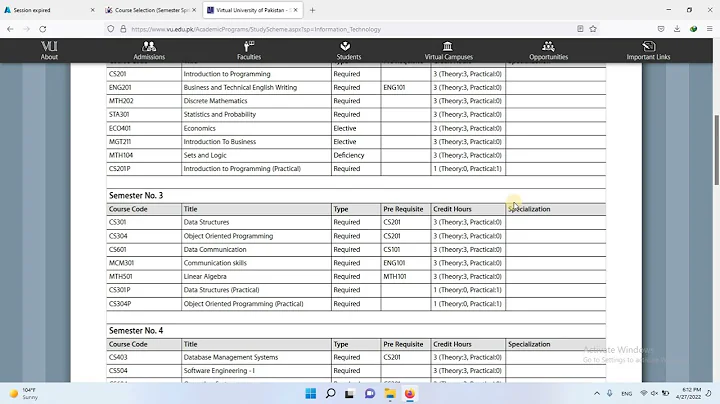This screenshot has width=720, height=404.
Task: Open the Important Links menu
Action: point(648,50)
